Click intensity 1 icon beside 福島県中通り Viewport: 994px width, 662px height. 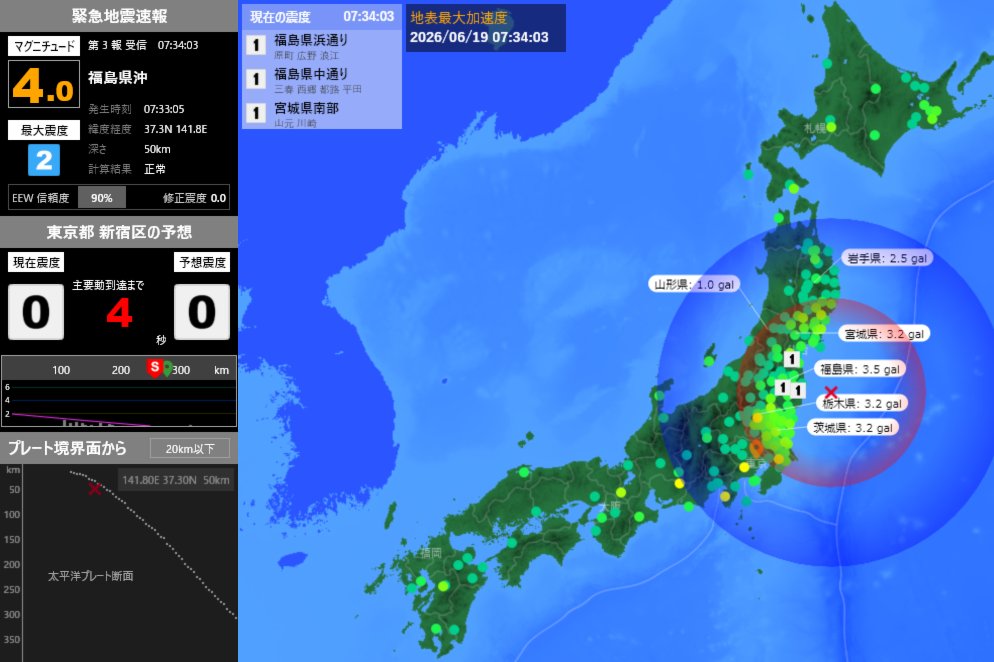[255, 79]
